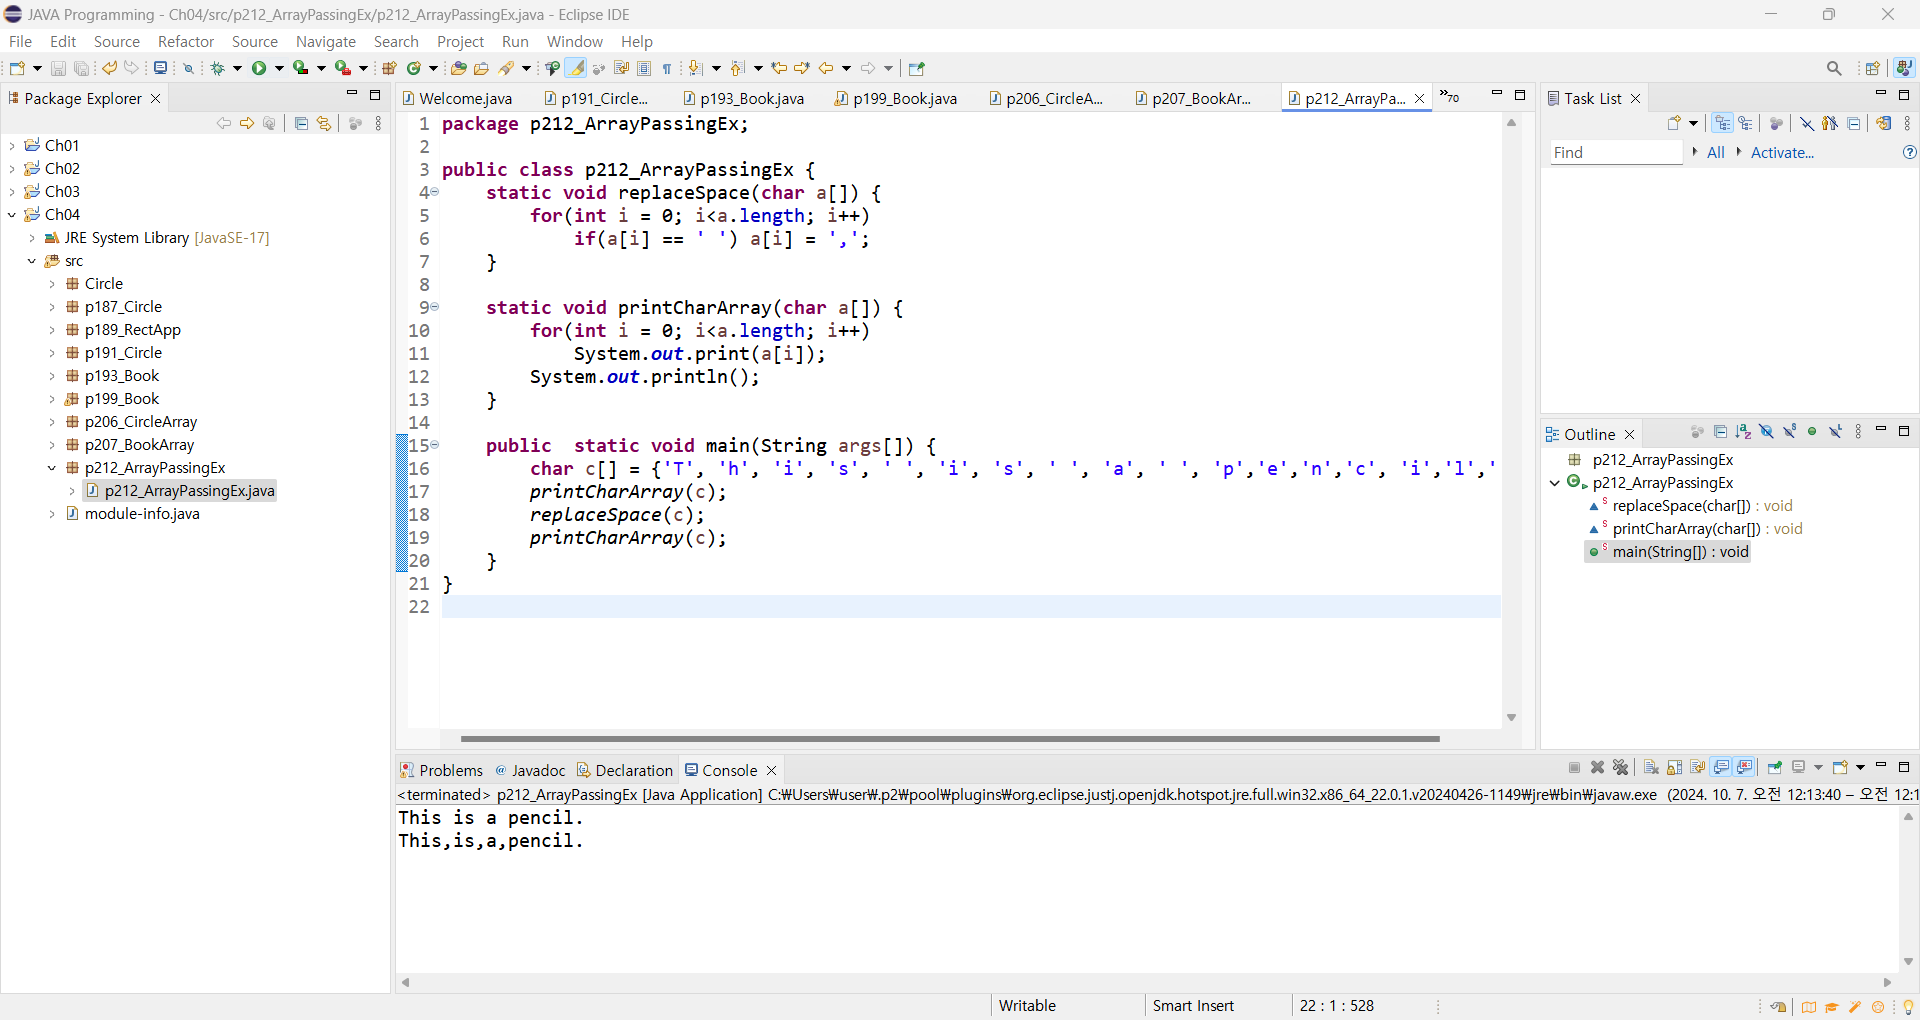Screen dimensions: 1920x1020
Task: Switch to the Welcome.java editor tab
Action: tap(458, 98)
